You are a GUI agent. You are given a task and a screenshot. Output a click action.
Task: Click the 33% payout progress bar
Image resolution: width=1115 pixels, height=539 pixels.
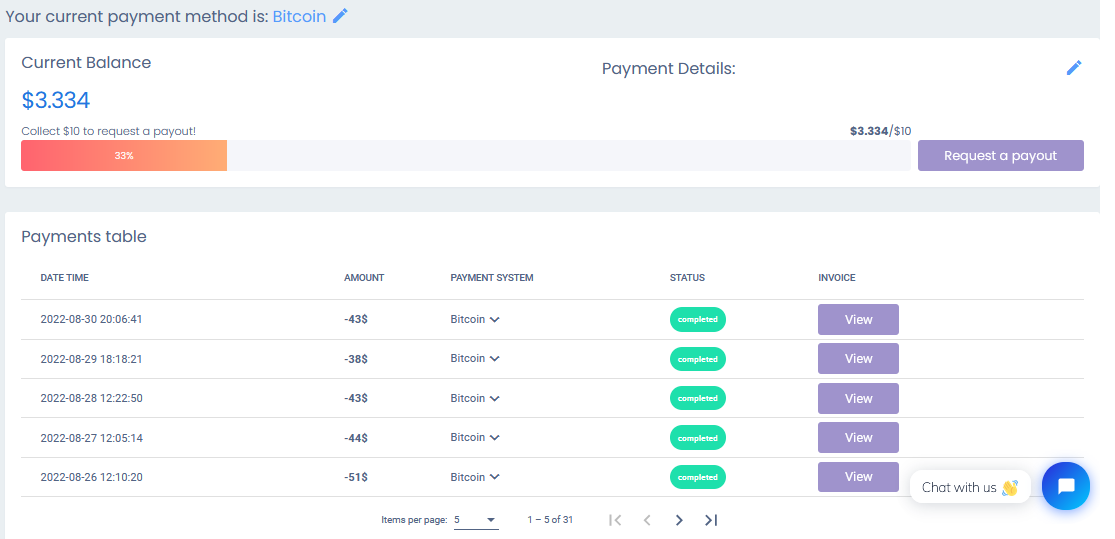coord(124,156)
